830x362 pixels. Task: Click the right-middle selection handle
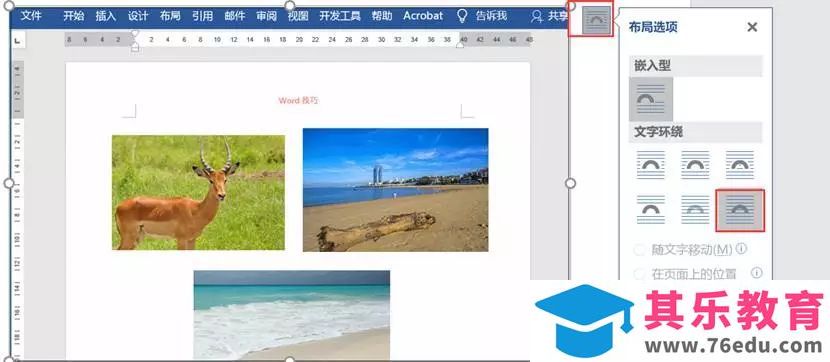570,183
